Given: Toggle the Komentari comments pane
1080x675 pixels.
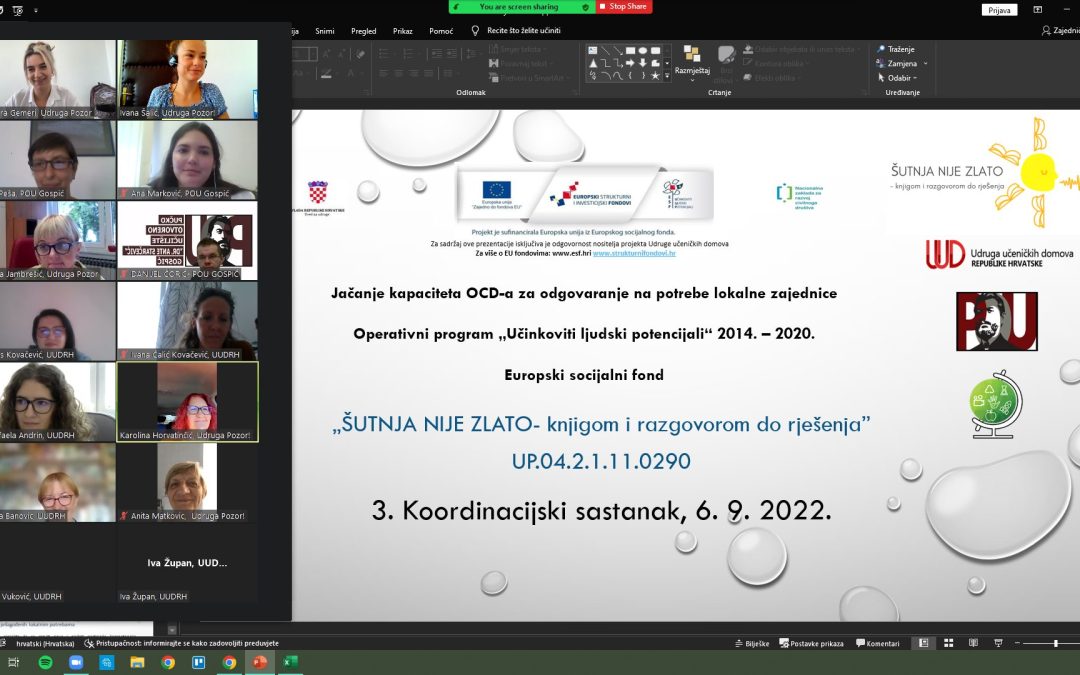Looking at the screenshot, I should point(878,643).
